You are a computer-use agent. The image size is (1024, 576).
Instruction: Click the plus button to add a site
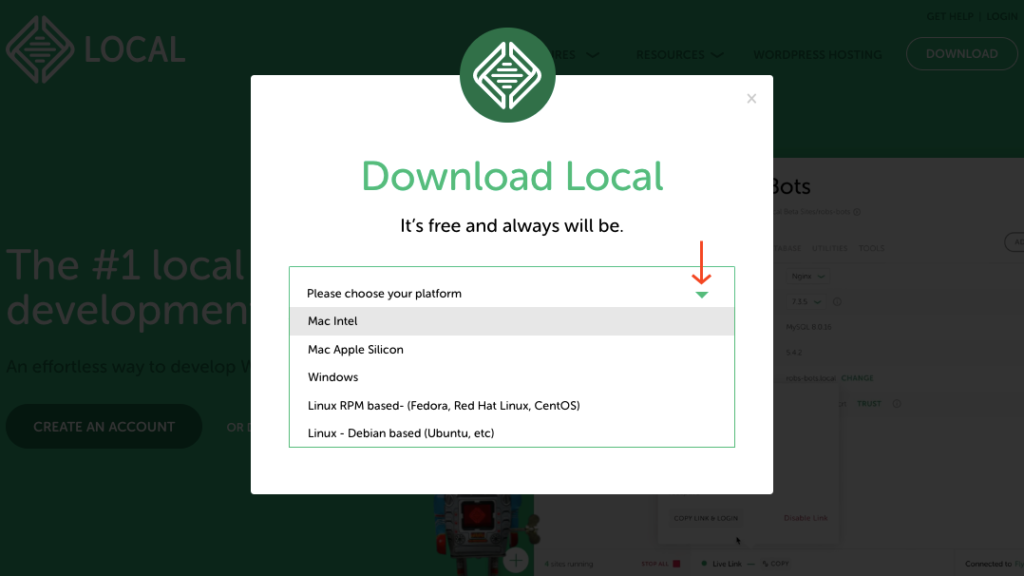(x=515, y=560)
